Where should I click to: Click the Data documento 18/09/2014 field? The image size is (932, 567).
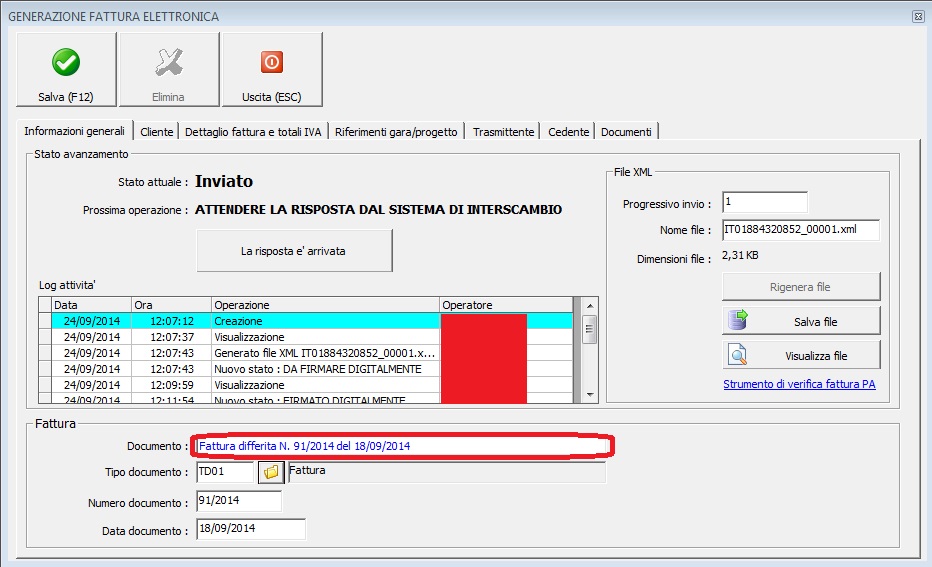(x=251, y=529)
